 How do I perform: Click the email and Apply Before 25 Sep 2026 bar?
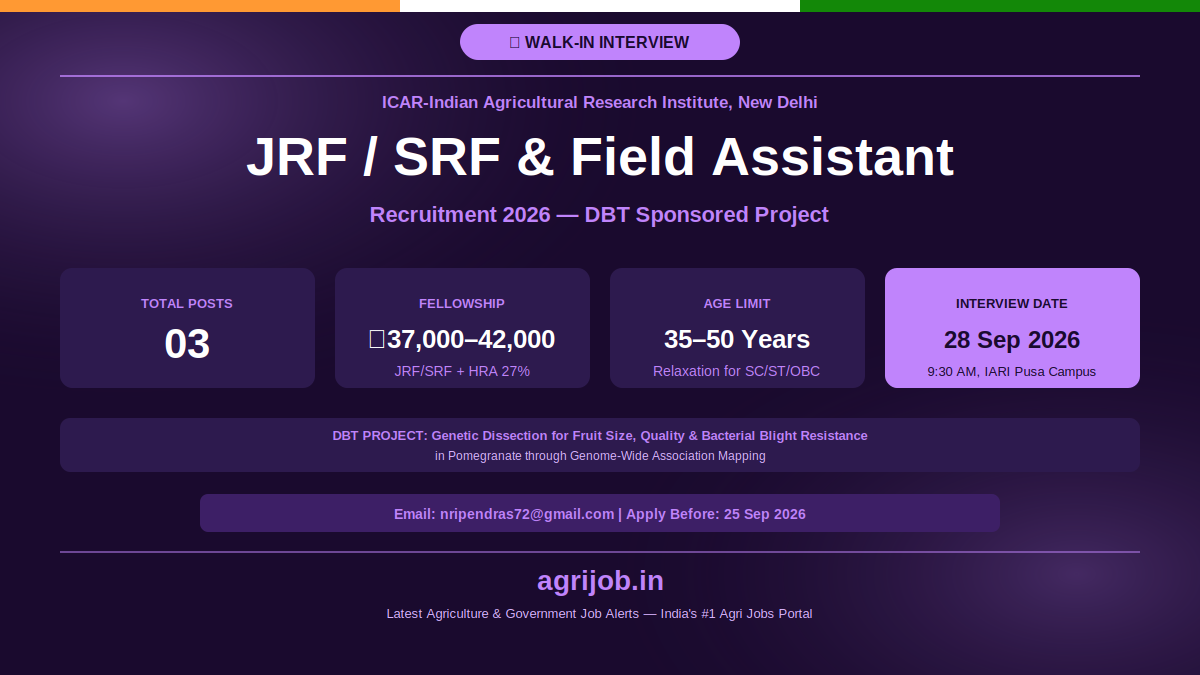[x=600, y=513]
